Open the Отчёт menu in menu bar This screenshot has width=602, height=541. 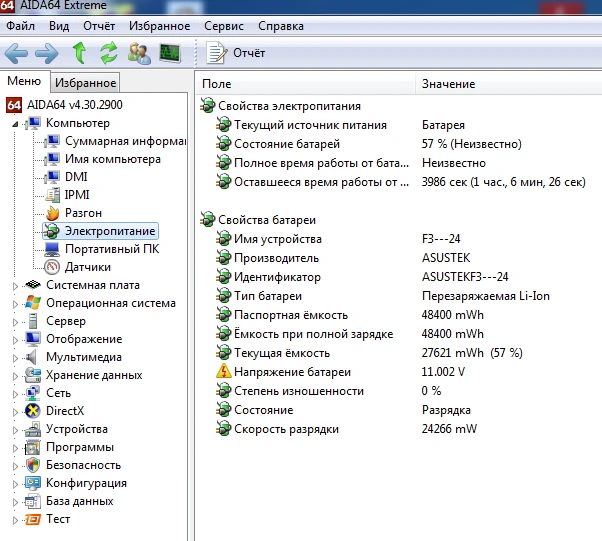[99, 26]
